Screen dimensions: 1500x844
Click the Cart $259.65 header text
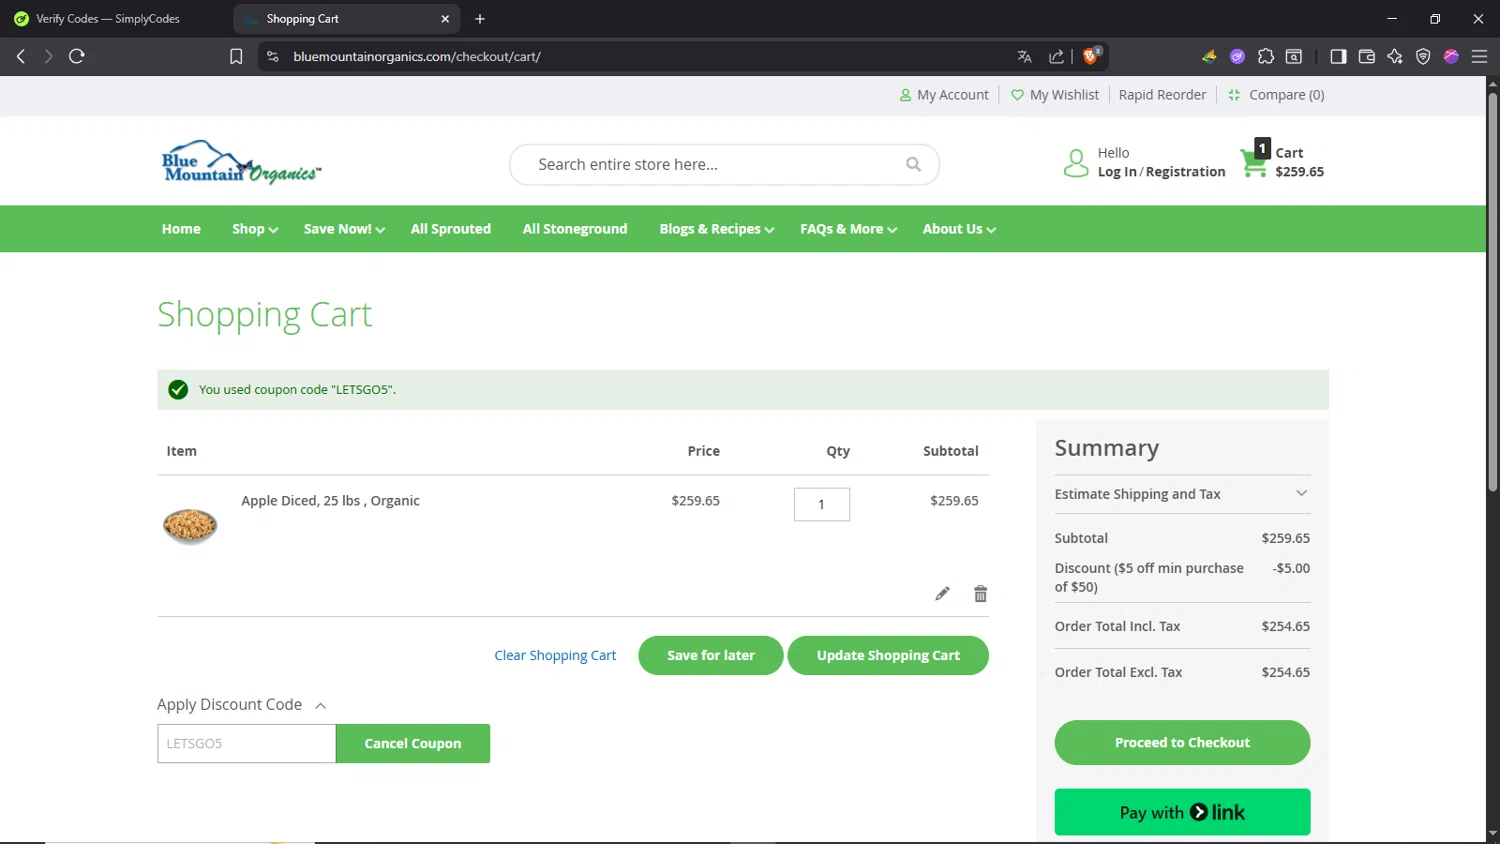[1299, 162]
